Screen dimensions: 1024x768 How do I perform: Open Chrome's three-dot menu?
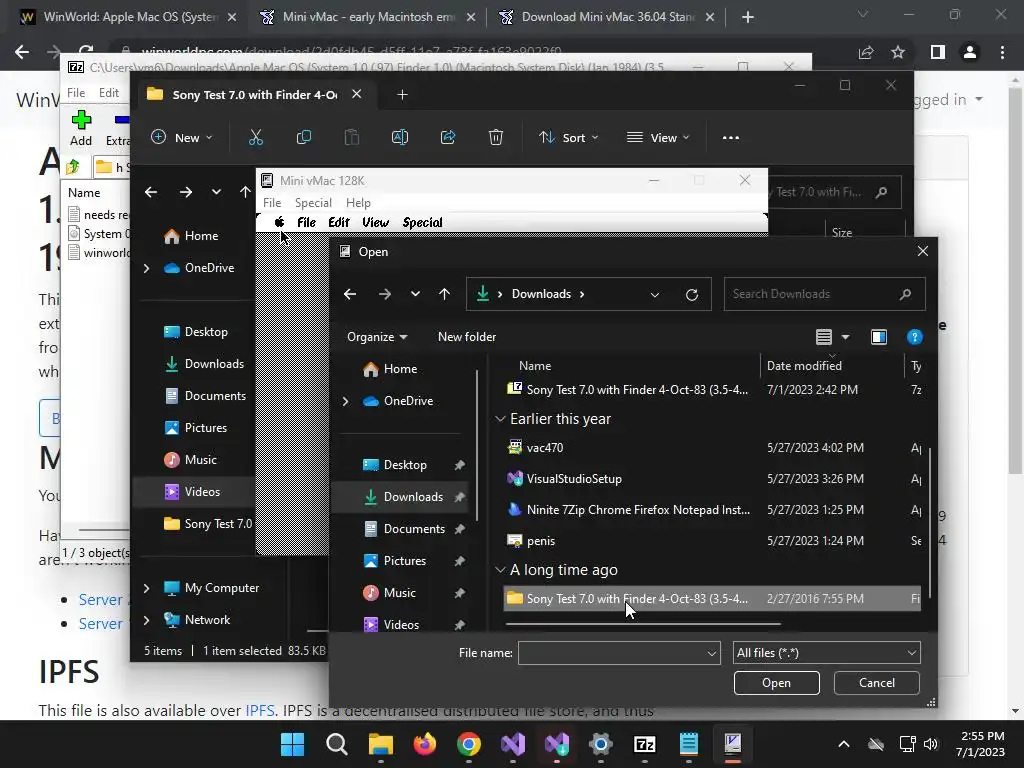[1002, 52]
